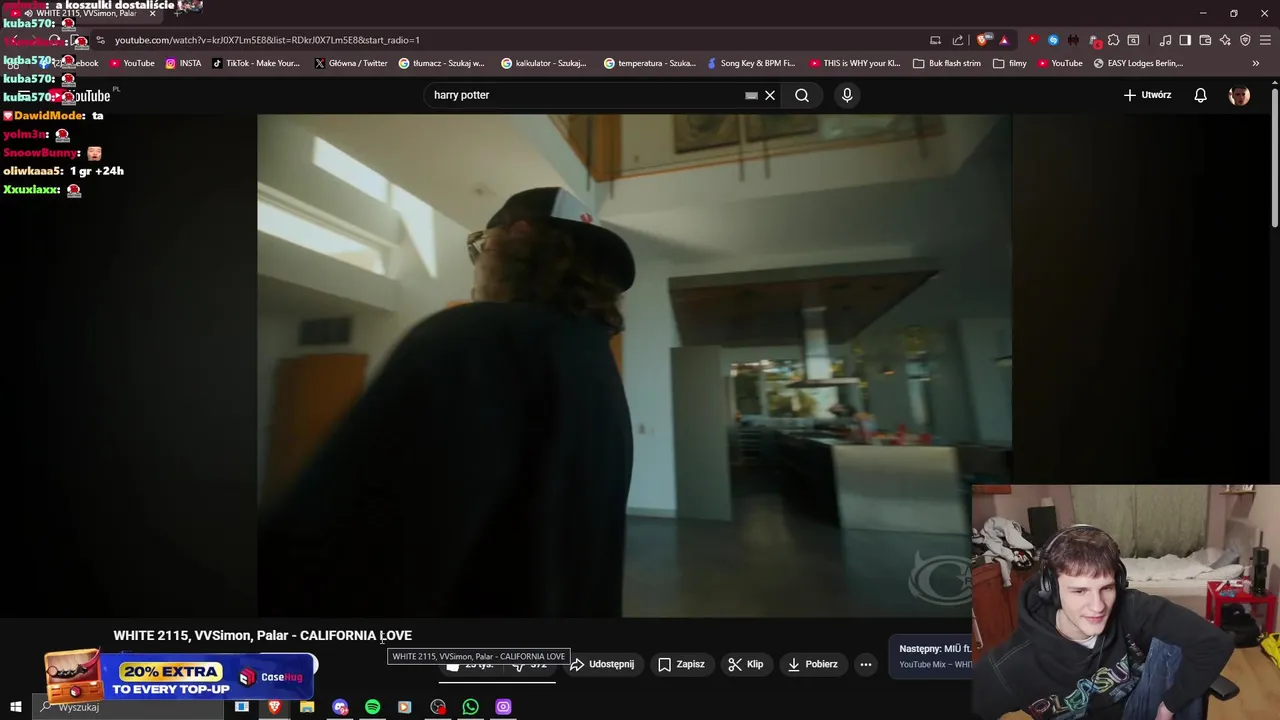Download video with the Pobierz button
This screenshot has height=720, width=1280.
pyautogui.click(x=812, y=664)
